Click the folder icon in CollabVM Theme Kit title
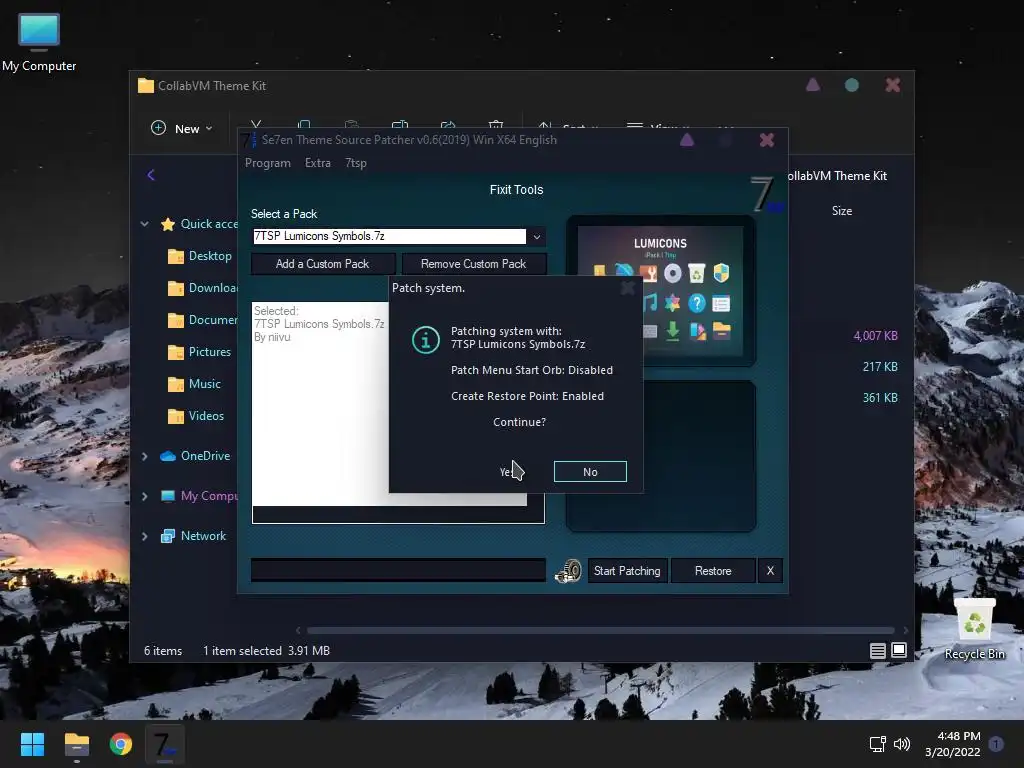The height and width of the screenshot is (768, 1024). click(146, 86)
